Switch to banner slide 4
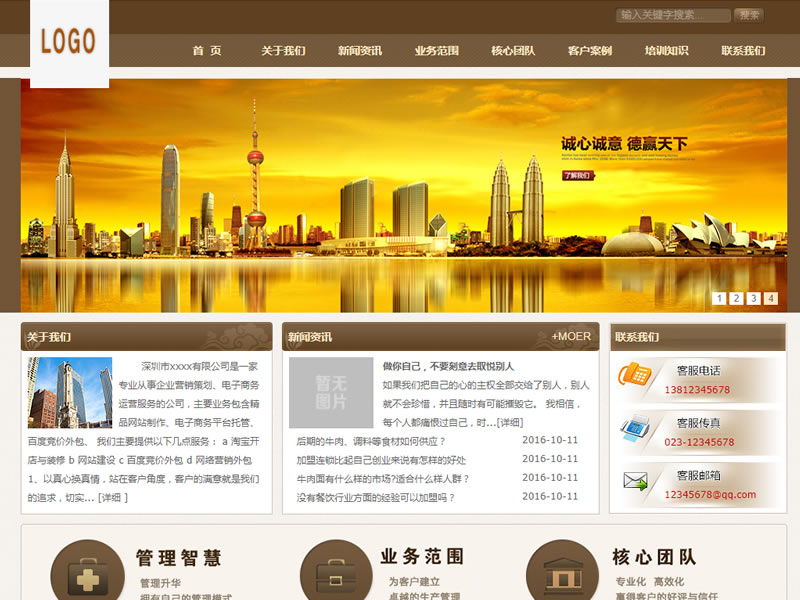The height and width of the screenshot is (600, 800). [x=771, y=298]
